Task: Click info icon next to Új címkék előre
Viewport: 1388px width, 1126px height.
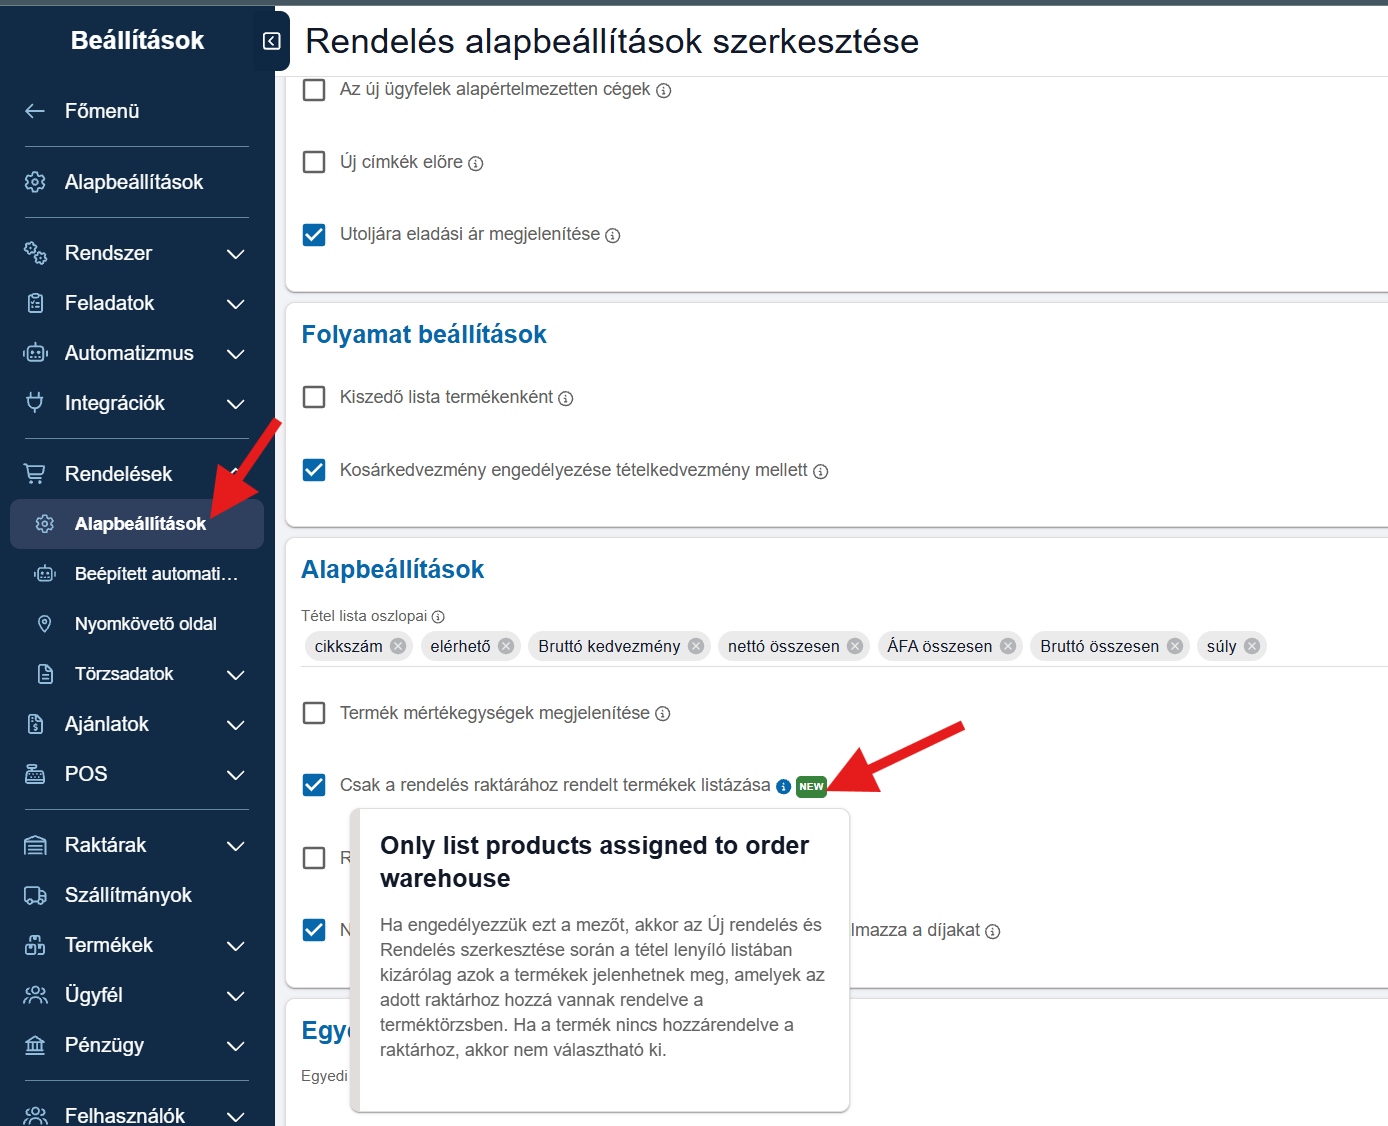Action: click(476, 163)
